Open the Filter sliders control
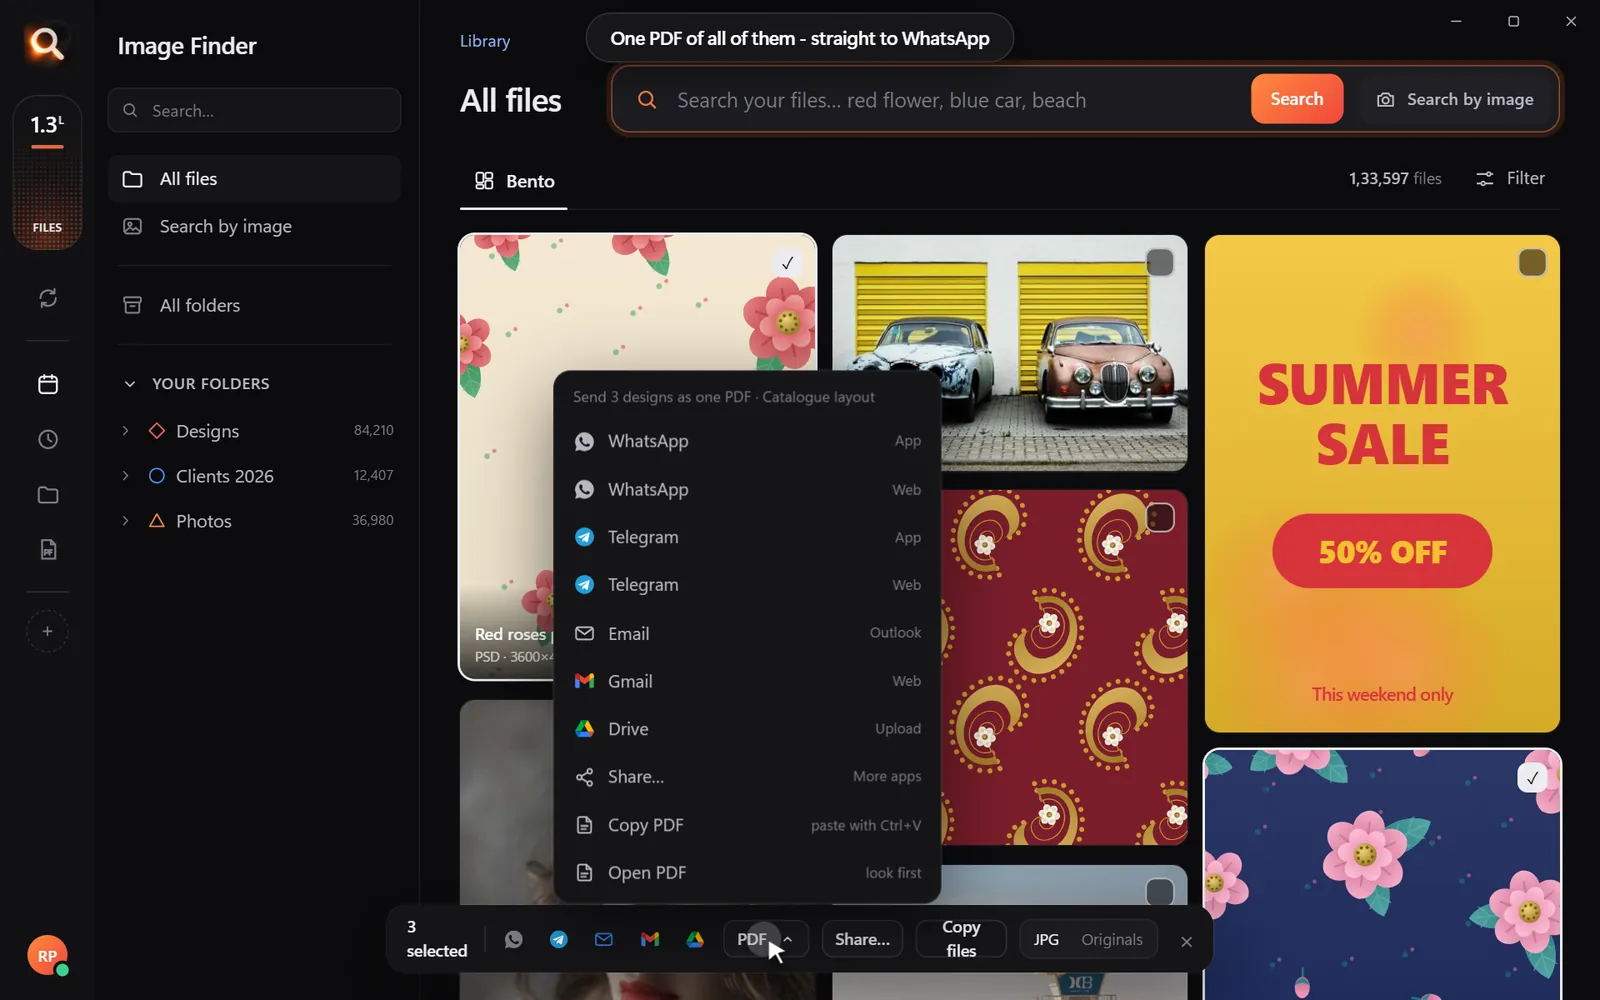1600x1000 pixels. click(1510, 178)
